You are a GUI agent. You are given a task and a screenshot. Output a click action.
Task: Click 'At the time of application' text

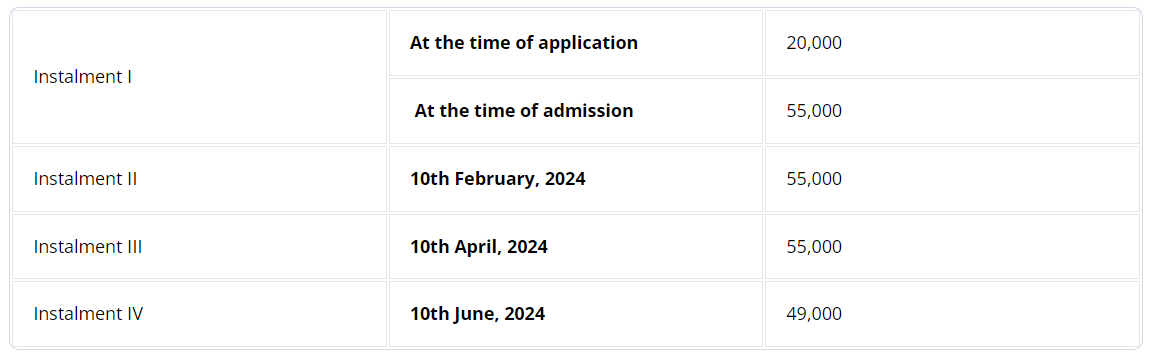524,43
